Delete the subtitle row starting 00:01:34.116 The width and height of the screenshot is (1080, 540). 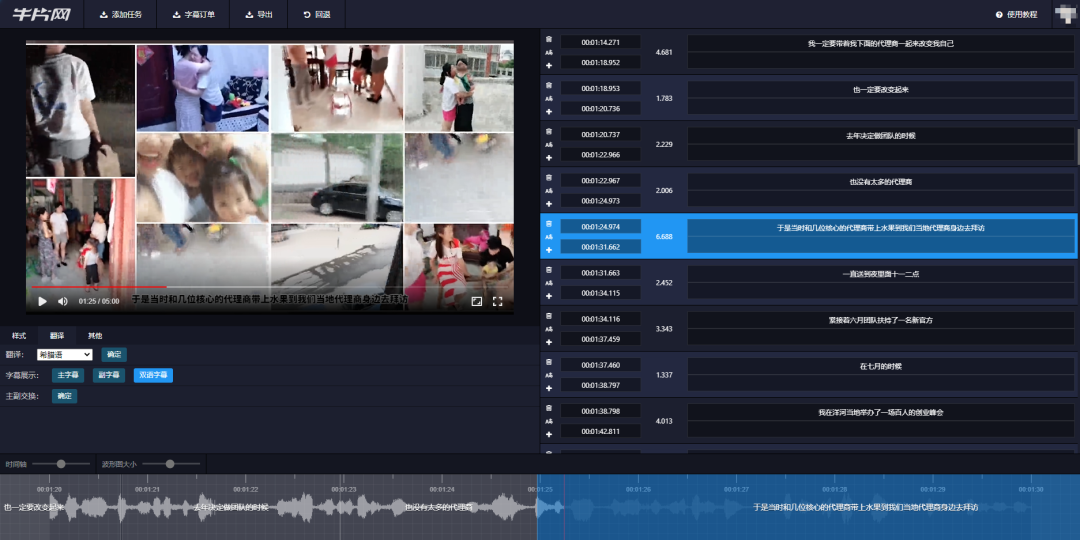tap(549, 316)
